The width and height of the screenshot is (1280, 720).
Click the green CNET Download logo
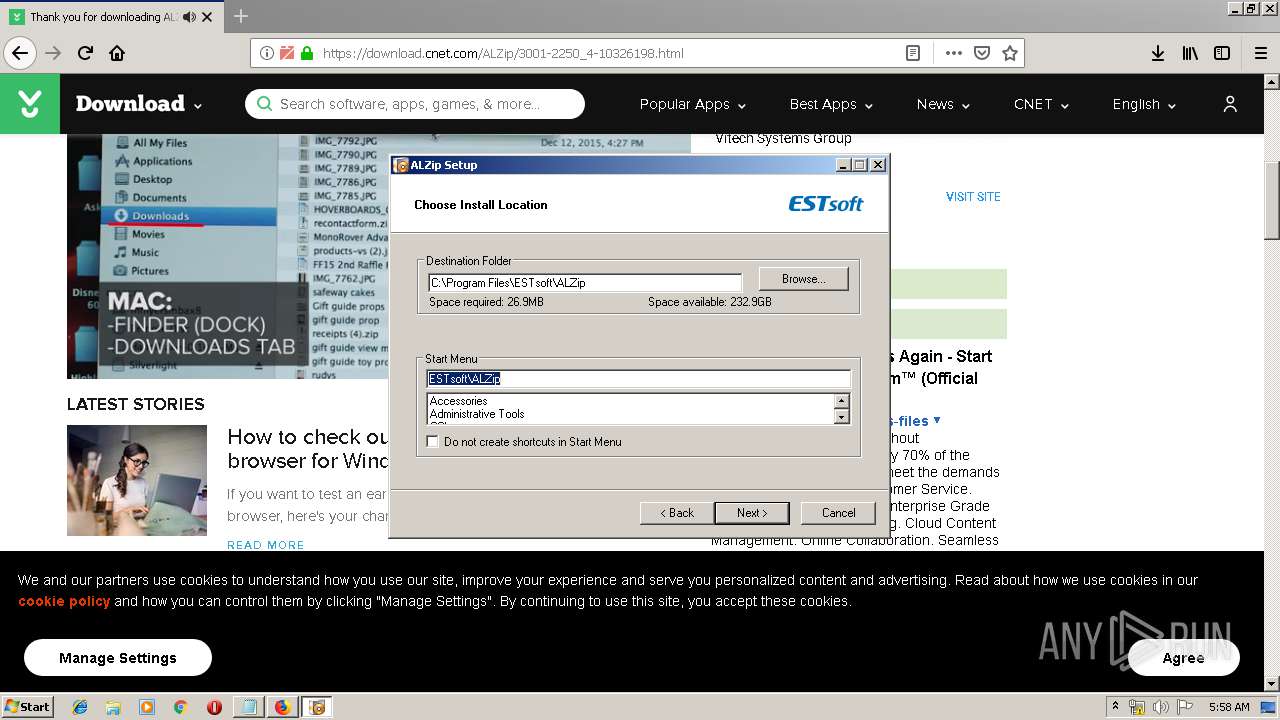[30, 104]
